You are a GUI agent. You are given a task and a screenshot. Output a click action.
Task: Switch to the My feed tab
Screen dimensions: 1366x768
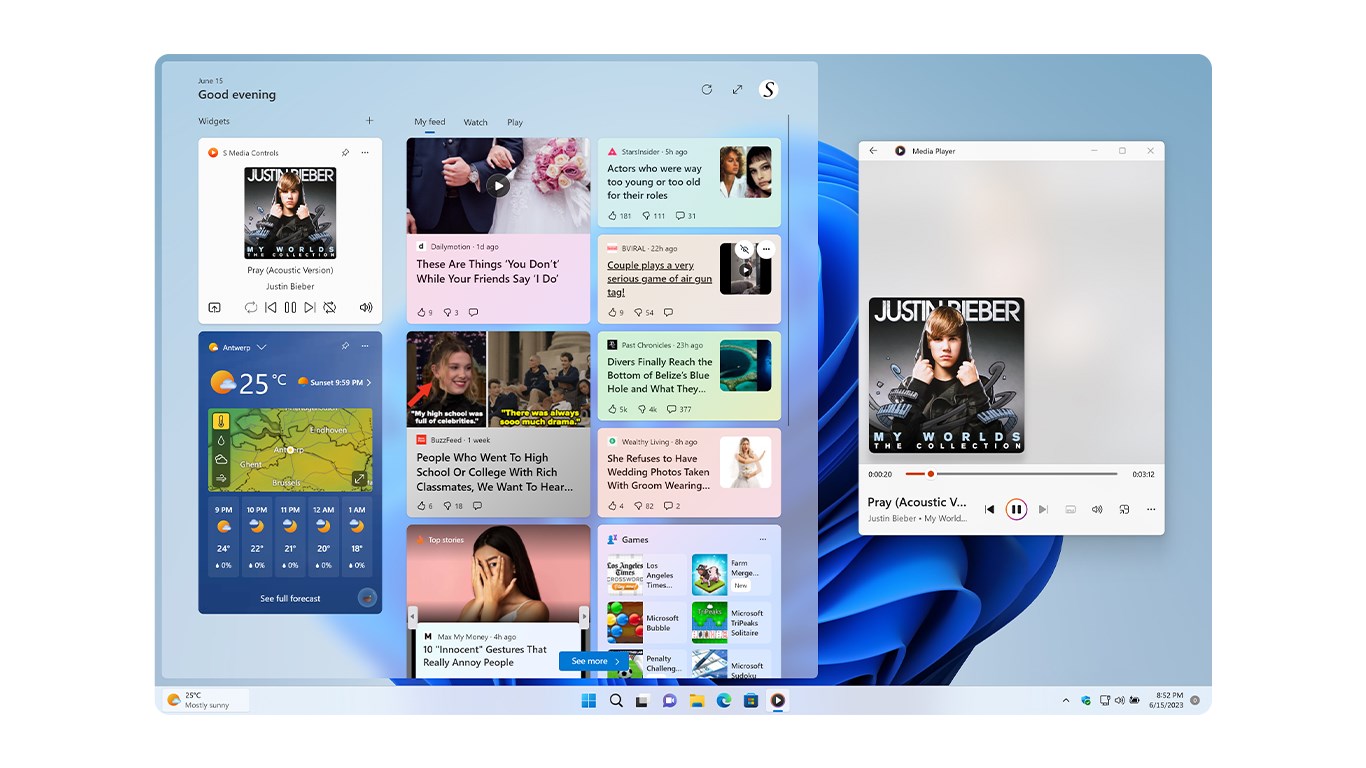[430, 122]
